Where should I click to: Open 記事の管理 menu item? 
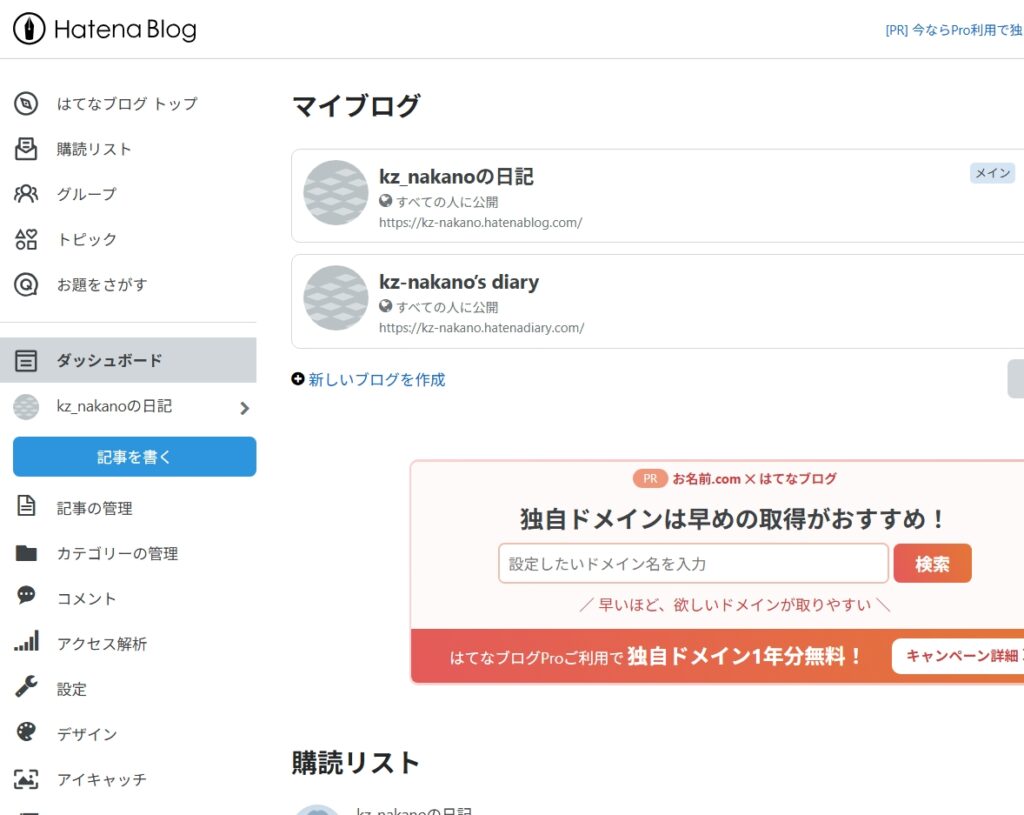pos(94,508)
